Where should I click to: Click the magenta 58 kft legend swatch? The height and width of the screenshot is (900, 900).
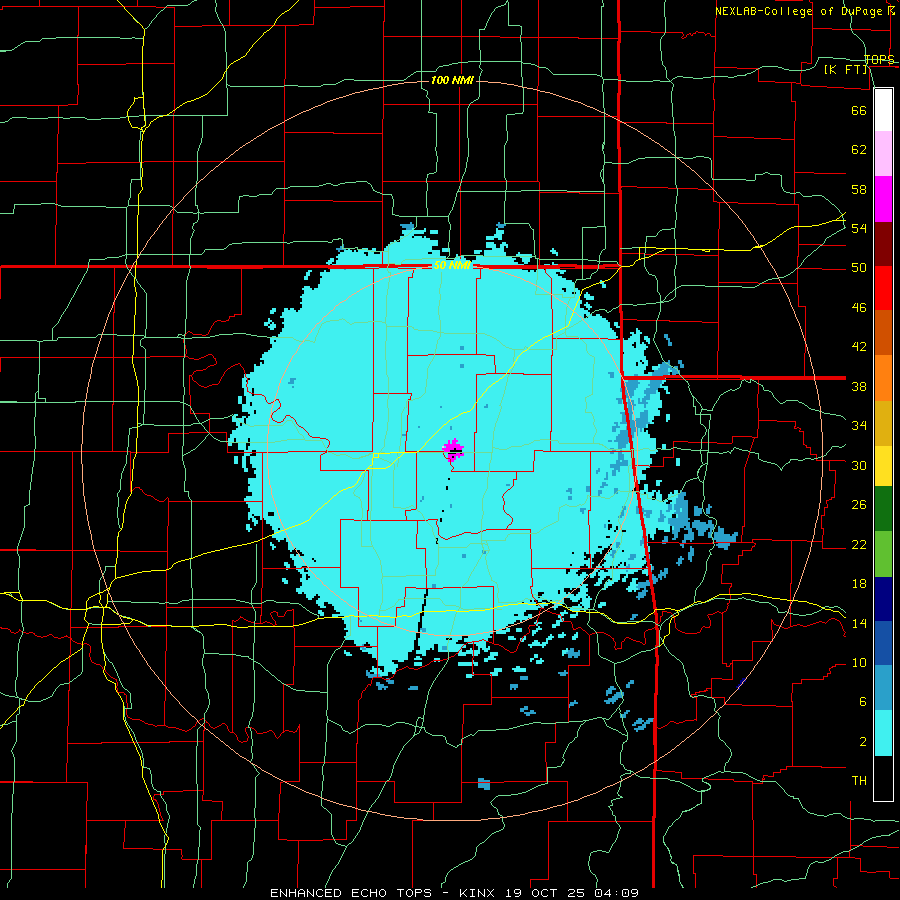(883, 199)
